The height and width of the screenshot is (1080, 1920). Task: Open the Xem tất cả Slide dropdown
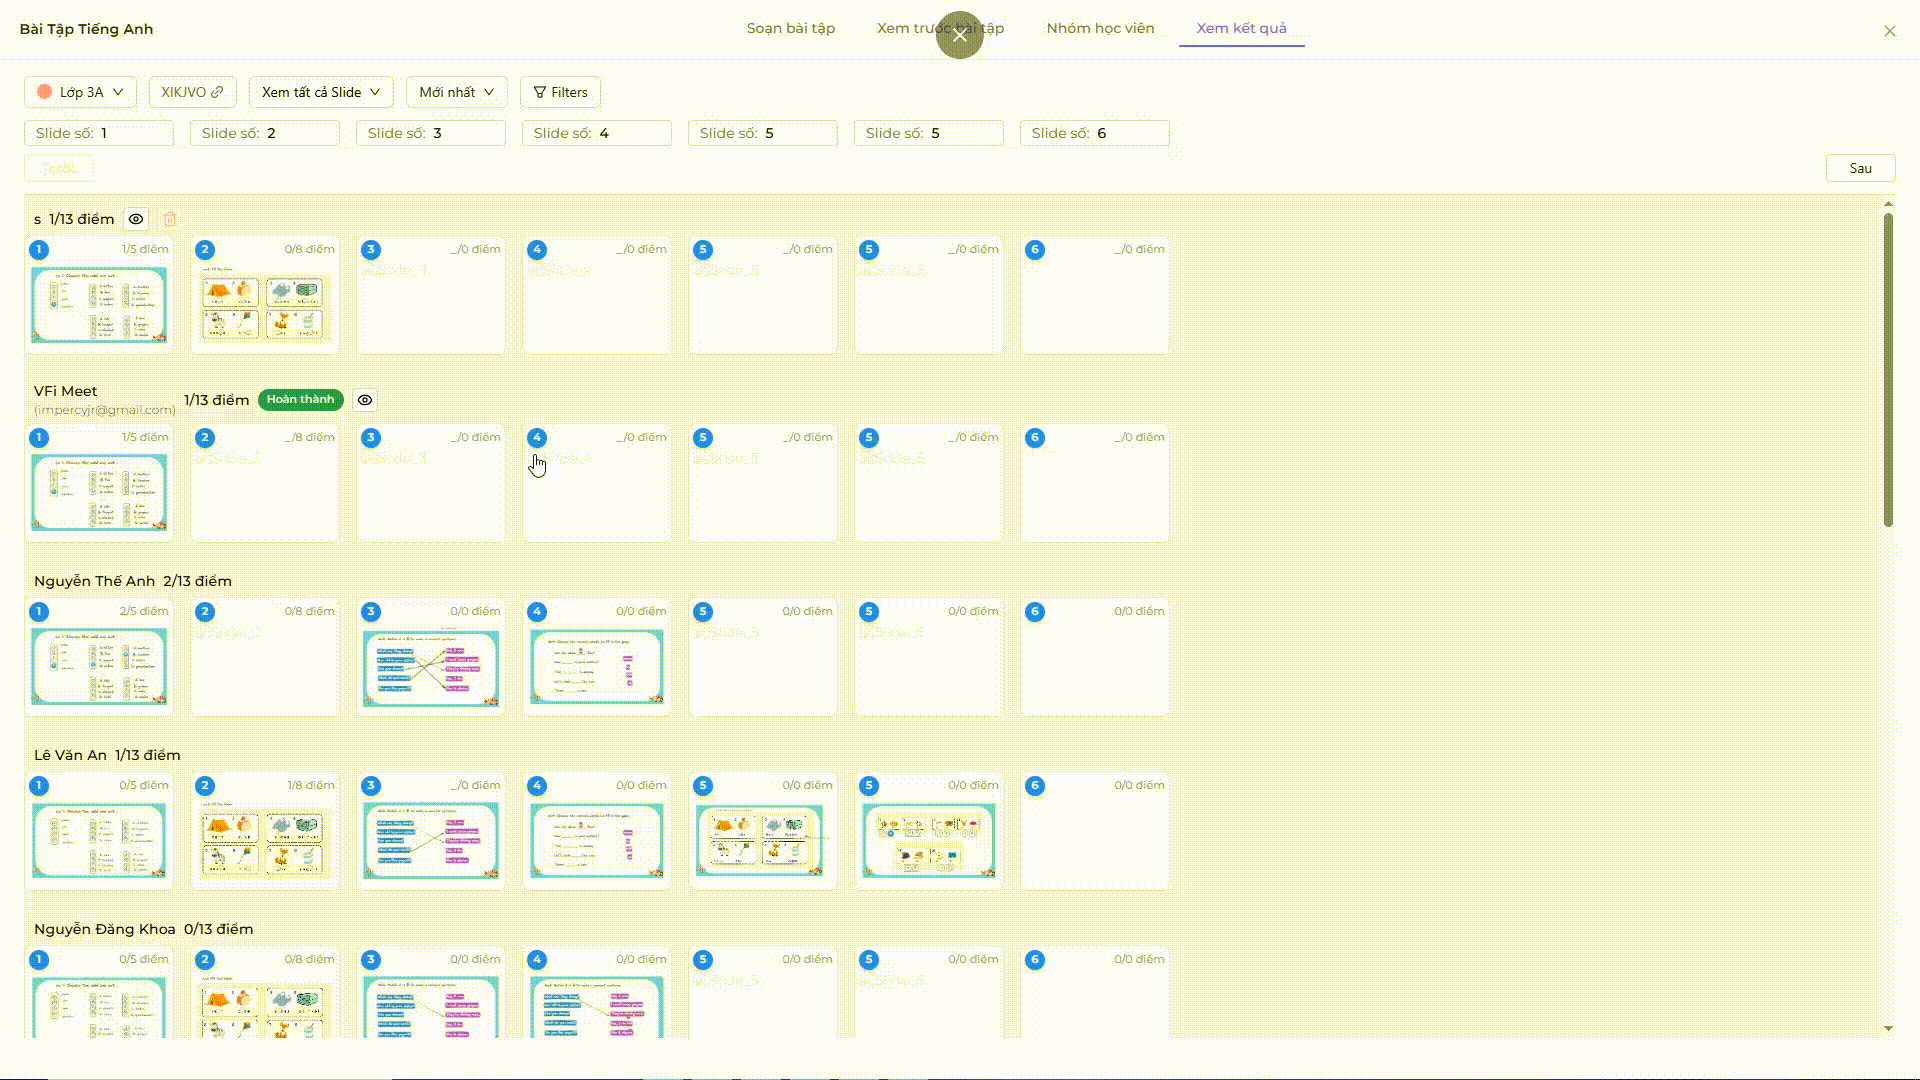(x=321, y=92)
